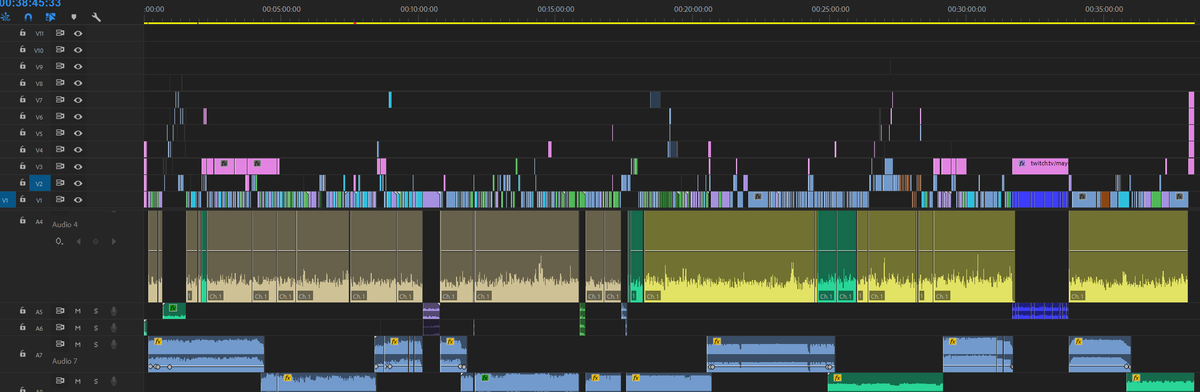
Task: Toggle the Linked Selection icon
Action: tap(51, 17)
